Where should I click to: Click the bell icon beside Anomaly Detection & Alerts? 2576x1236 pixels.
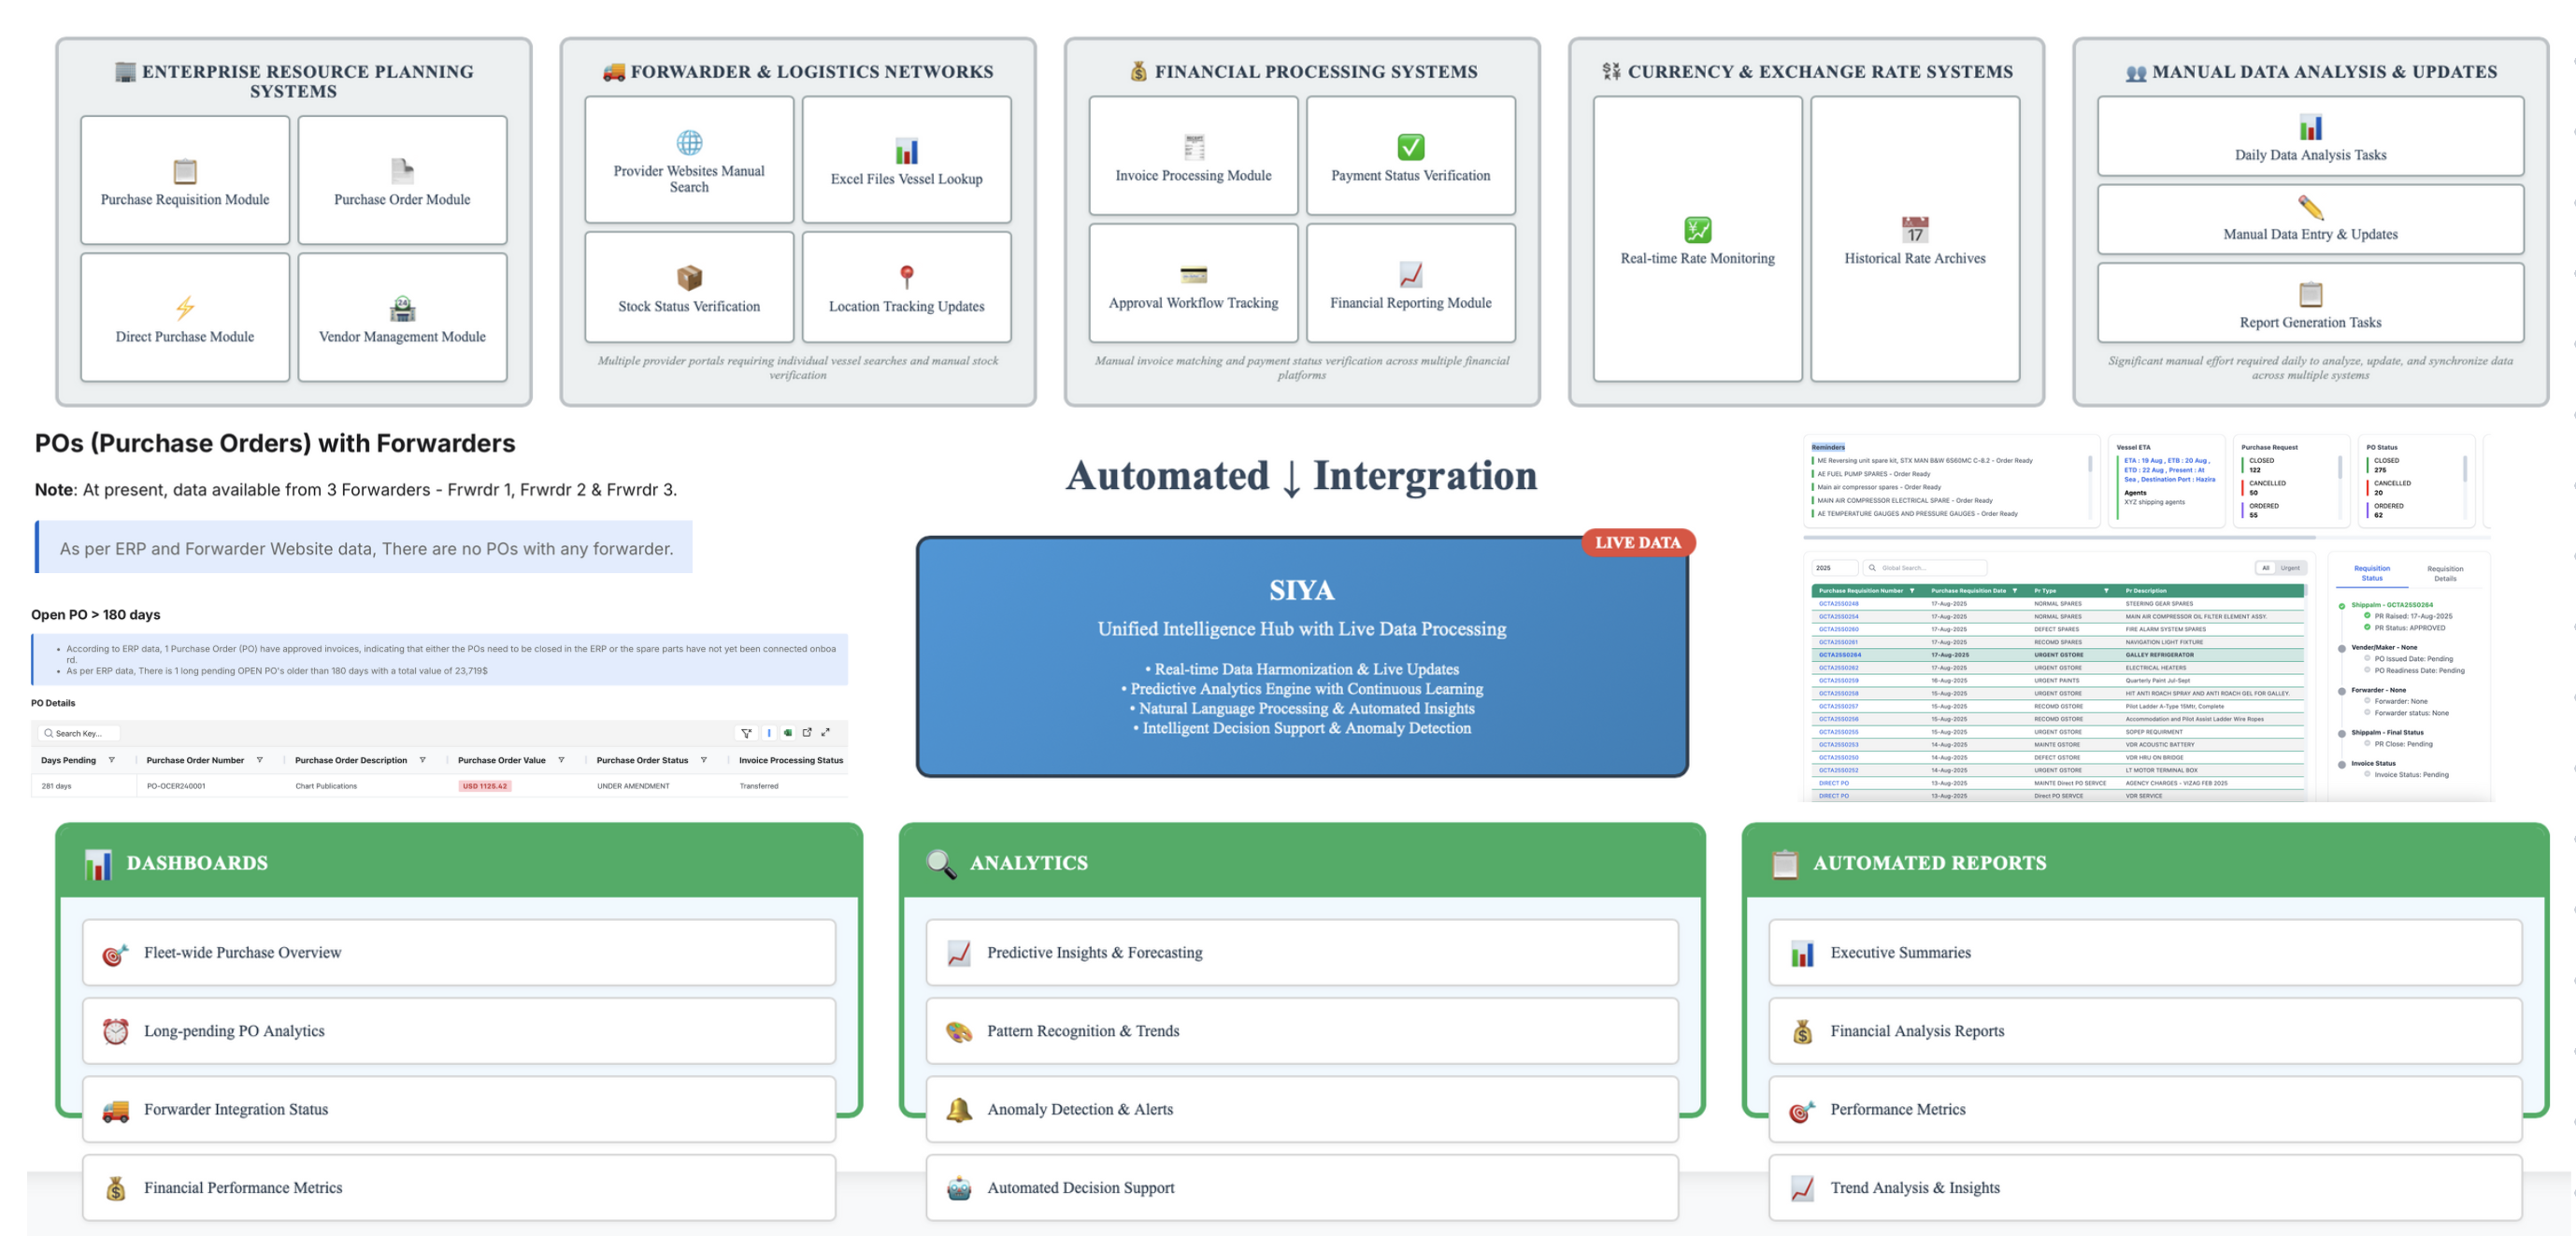tap(959, 1109)
